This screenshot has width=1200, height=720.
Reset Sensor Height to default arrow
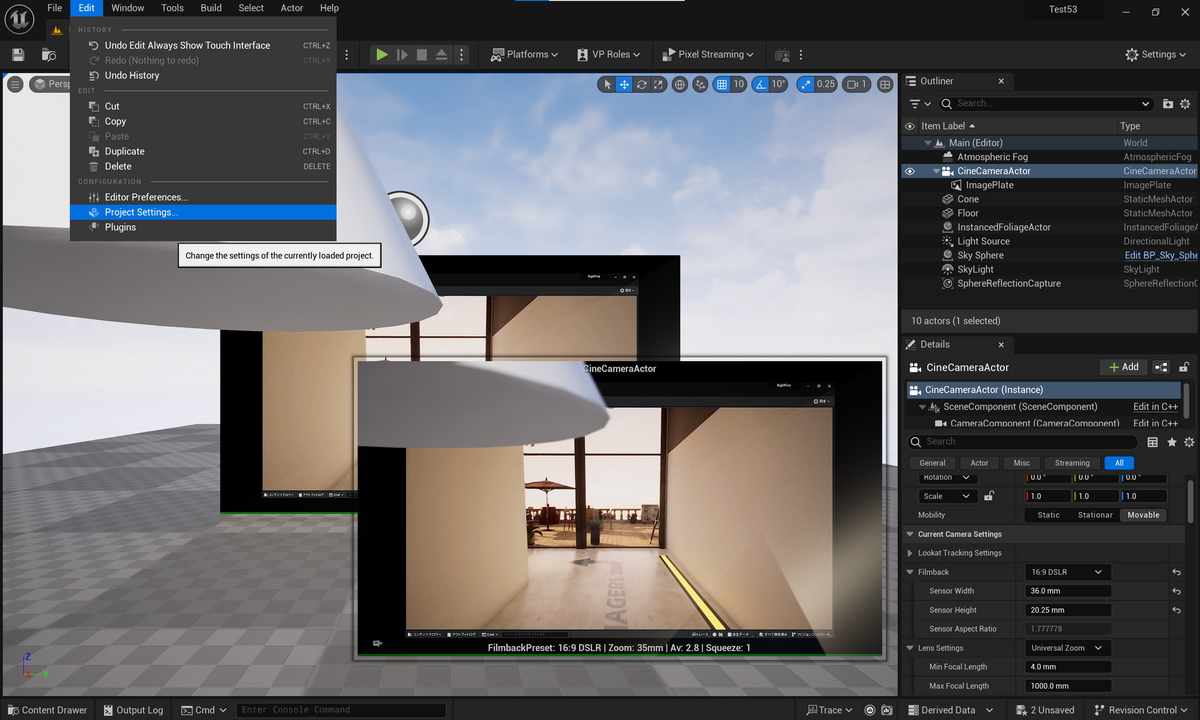point(1177,610)
